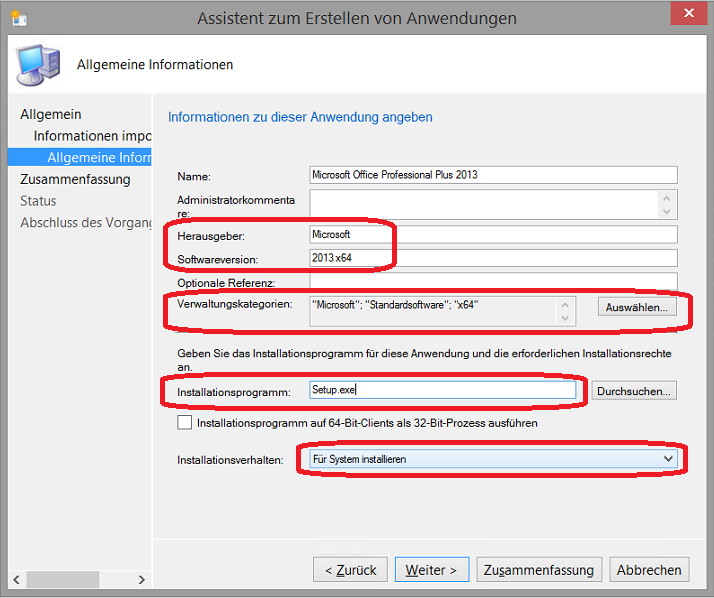Image resolution: width=714 pixels, height=598 pixels.
Task: Click the Installationsverhalten label
Action: click(230, 460)
